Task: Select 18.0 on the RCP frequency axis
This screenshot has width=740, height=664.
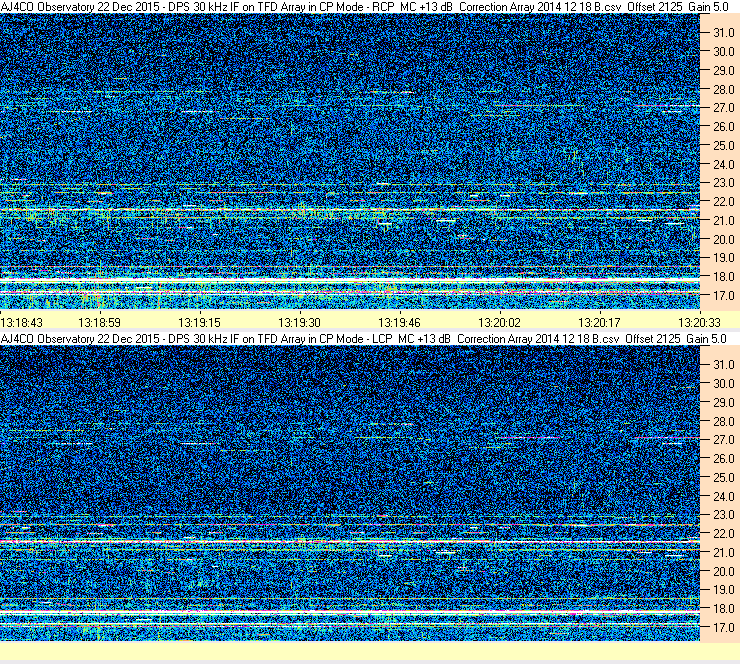Action: click(x=723, y=277)
